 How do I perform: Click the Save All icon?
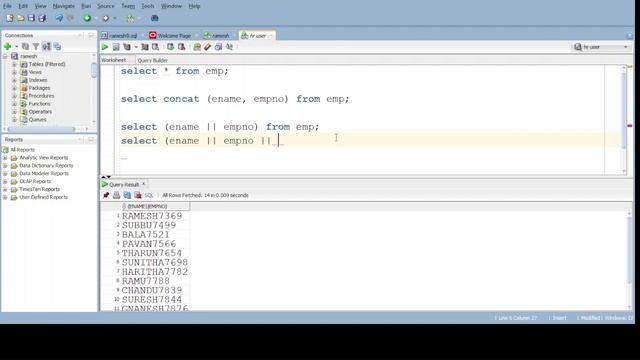(42, 18)
